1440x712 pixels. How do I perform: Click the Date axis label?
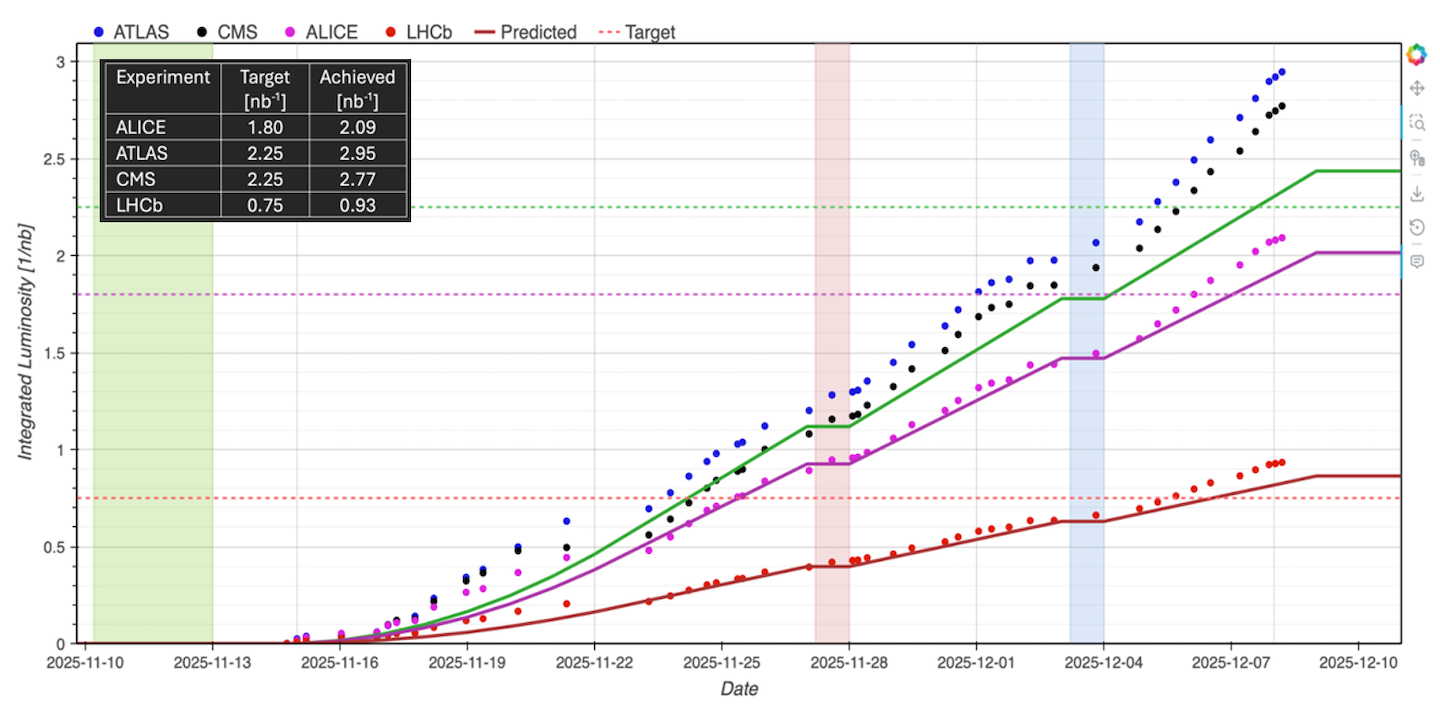pos(739,689)
